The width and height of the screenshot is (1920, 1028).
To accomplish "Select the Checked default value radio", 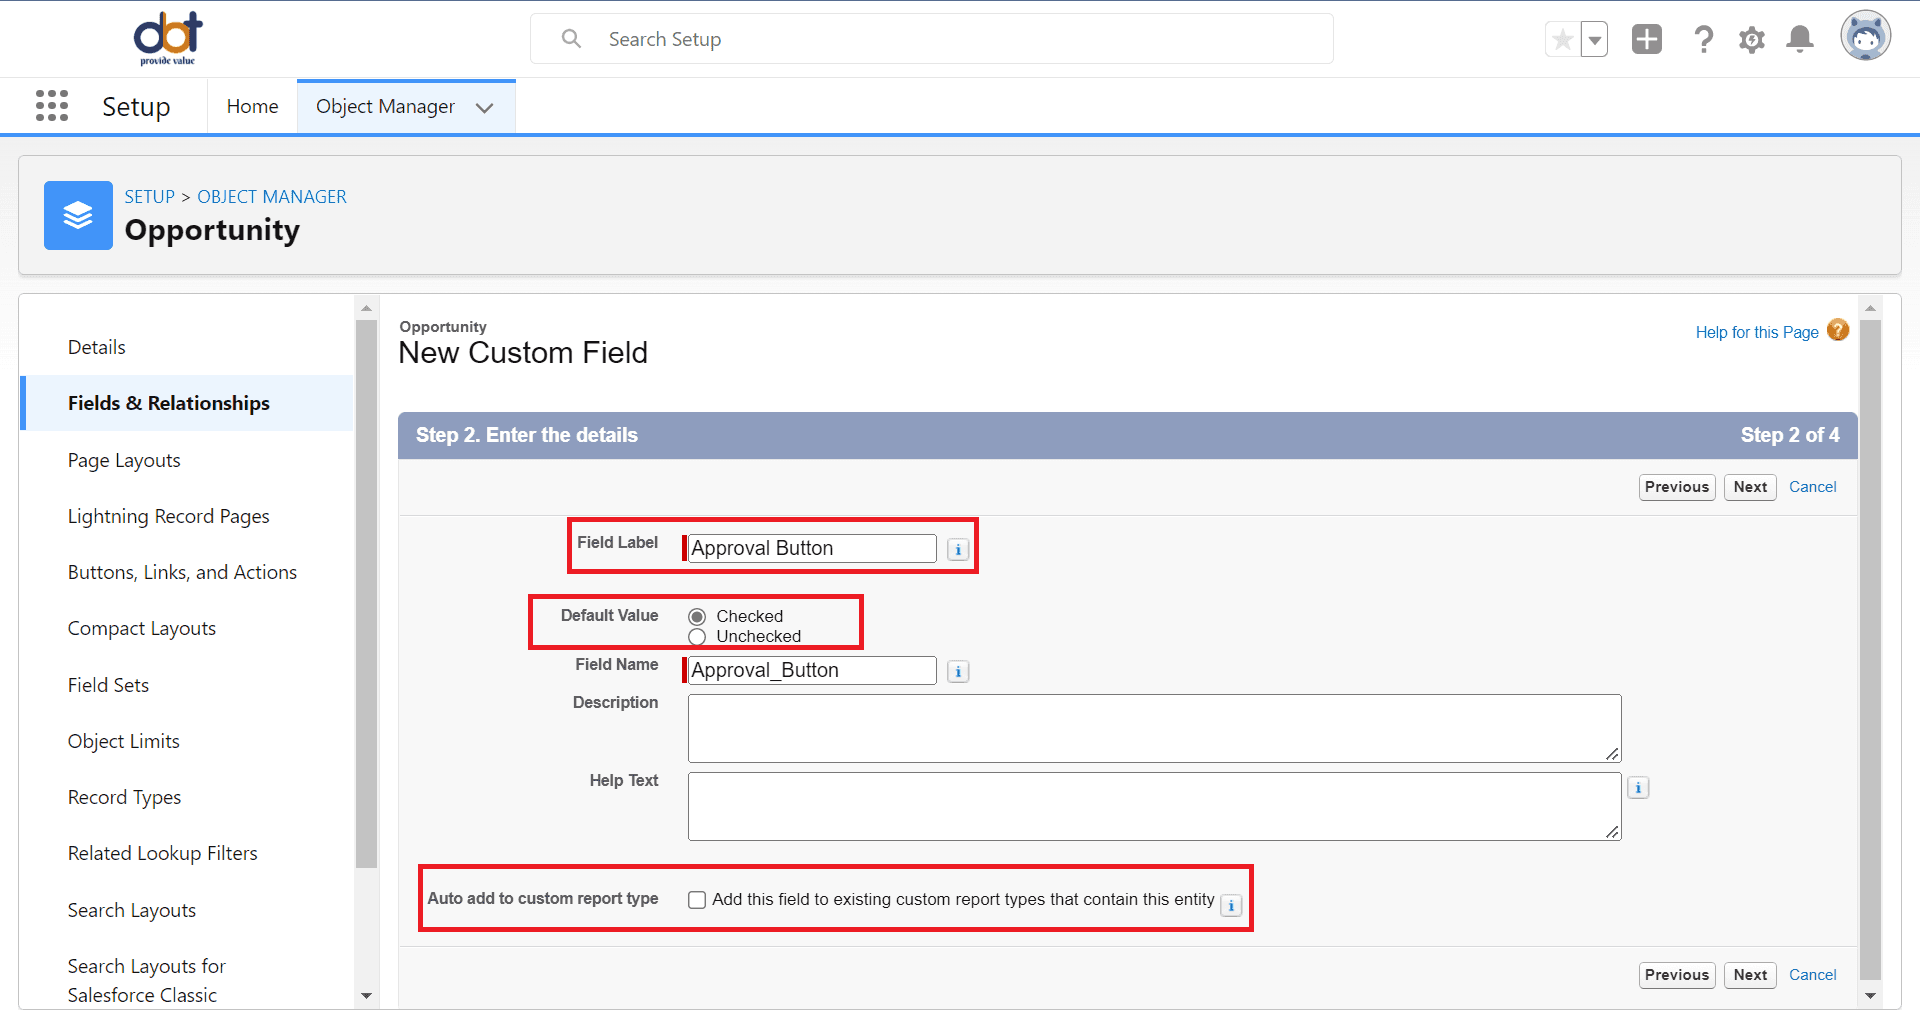I will 697,617.
